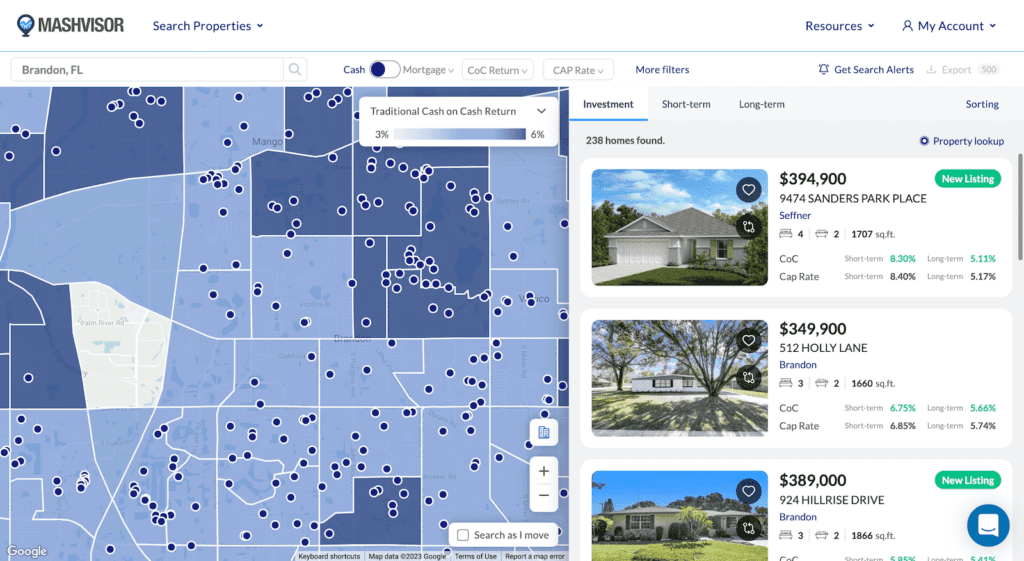Click the $349,900 price
Screen dimensions: 1024x561
pyautogui.click(x=812, y=329)
